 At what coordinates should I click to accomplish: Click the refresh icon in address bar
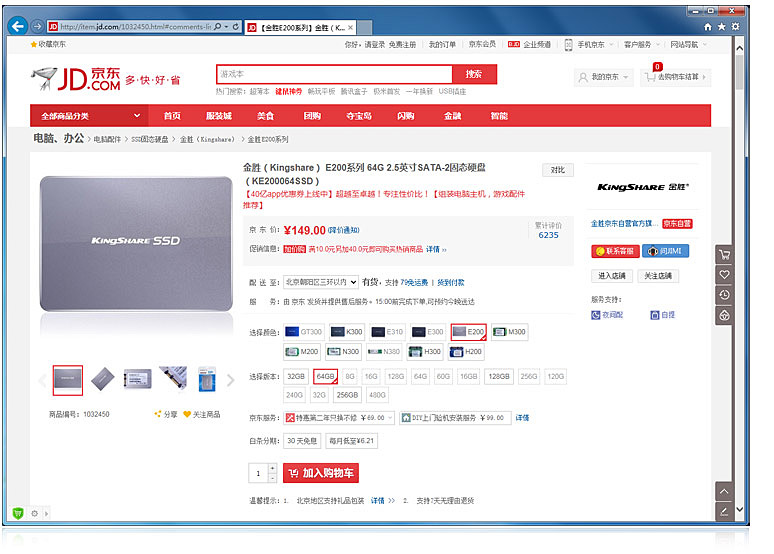235,27
